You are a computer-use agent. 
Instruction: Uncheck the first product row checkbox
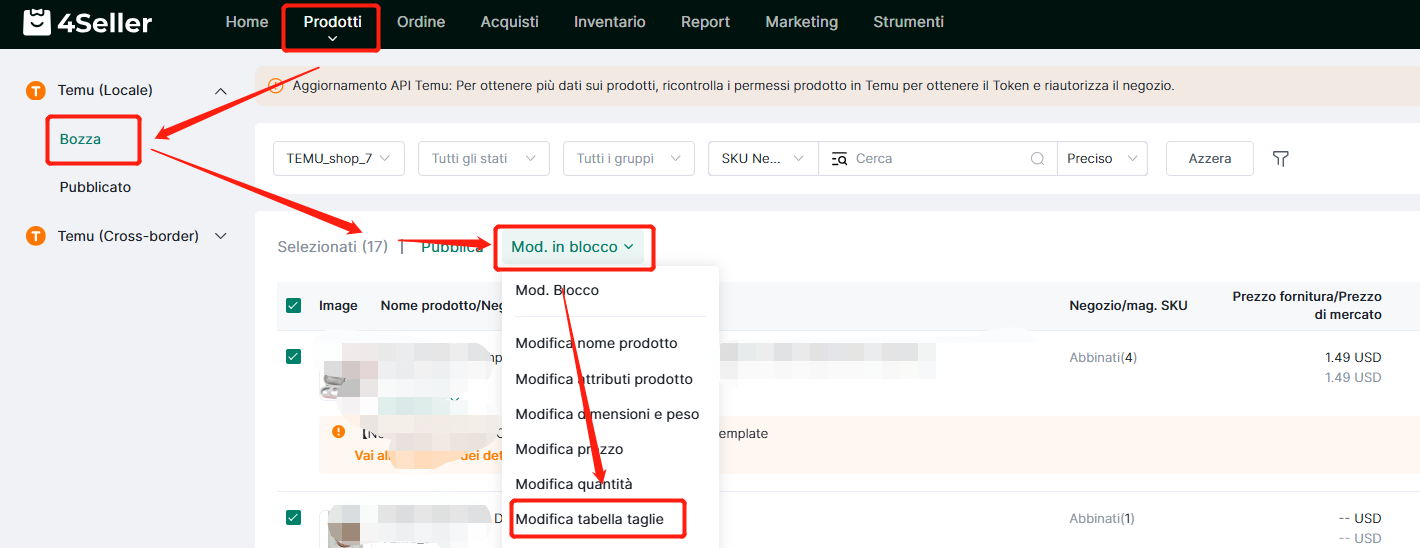[293, 356]
